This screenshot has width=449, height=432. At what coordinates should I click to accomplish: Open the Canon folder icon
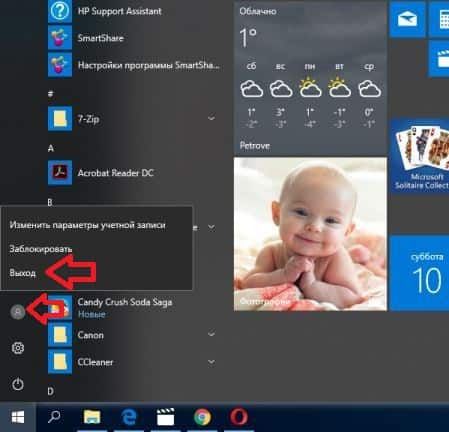tap(60, 335)
